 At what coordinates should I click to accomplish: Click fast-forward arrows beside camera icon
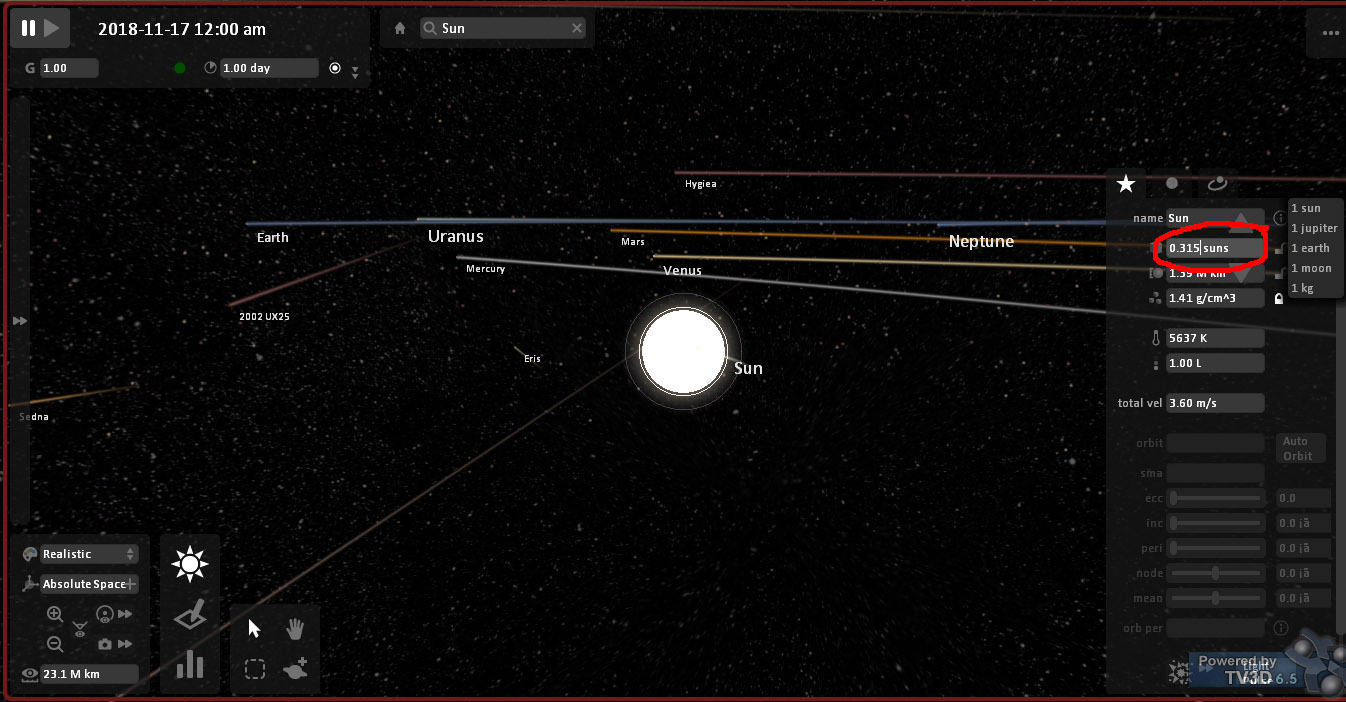point(125,645)
